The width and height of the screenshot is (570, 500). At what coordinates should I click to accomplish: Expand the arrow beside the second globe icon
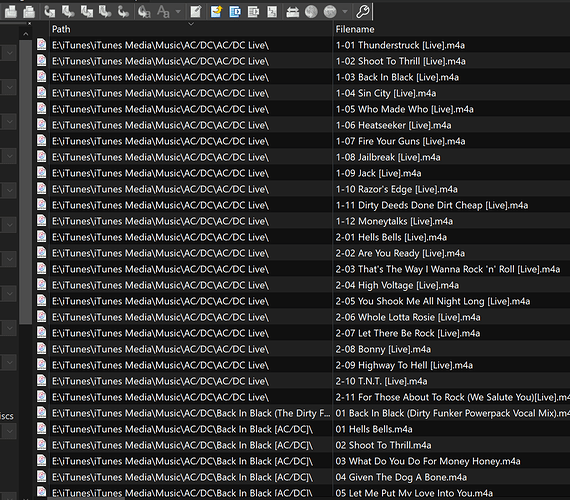(345, 12)
